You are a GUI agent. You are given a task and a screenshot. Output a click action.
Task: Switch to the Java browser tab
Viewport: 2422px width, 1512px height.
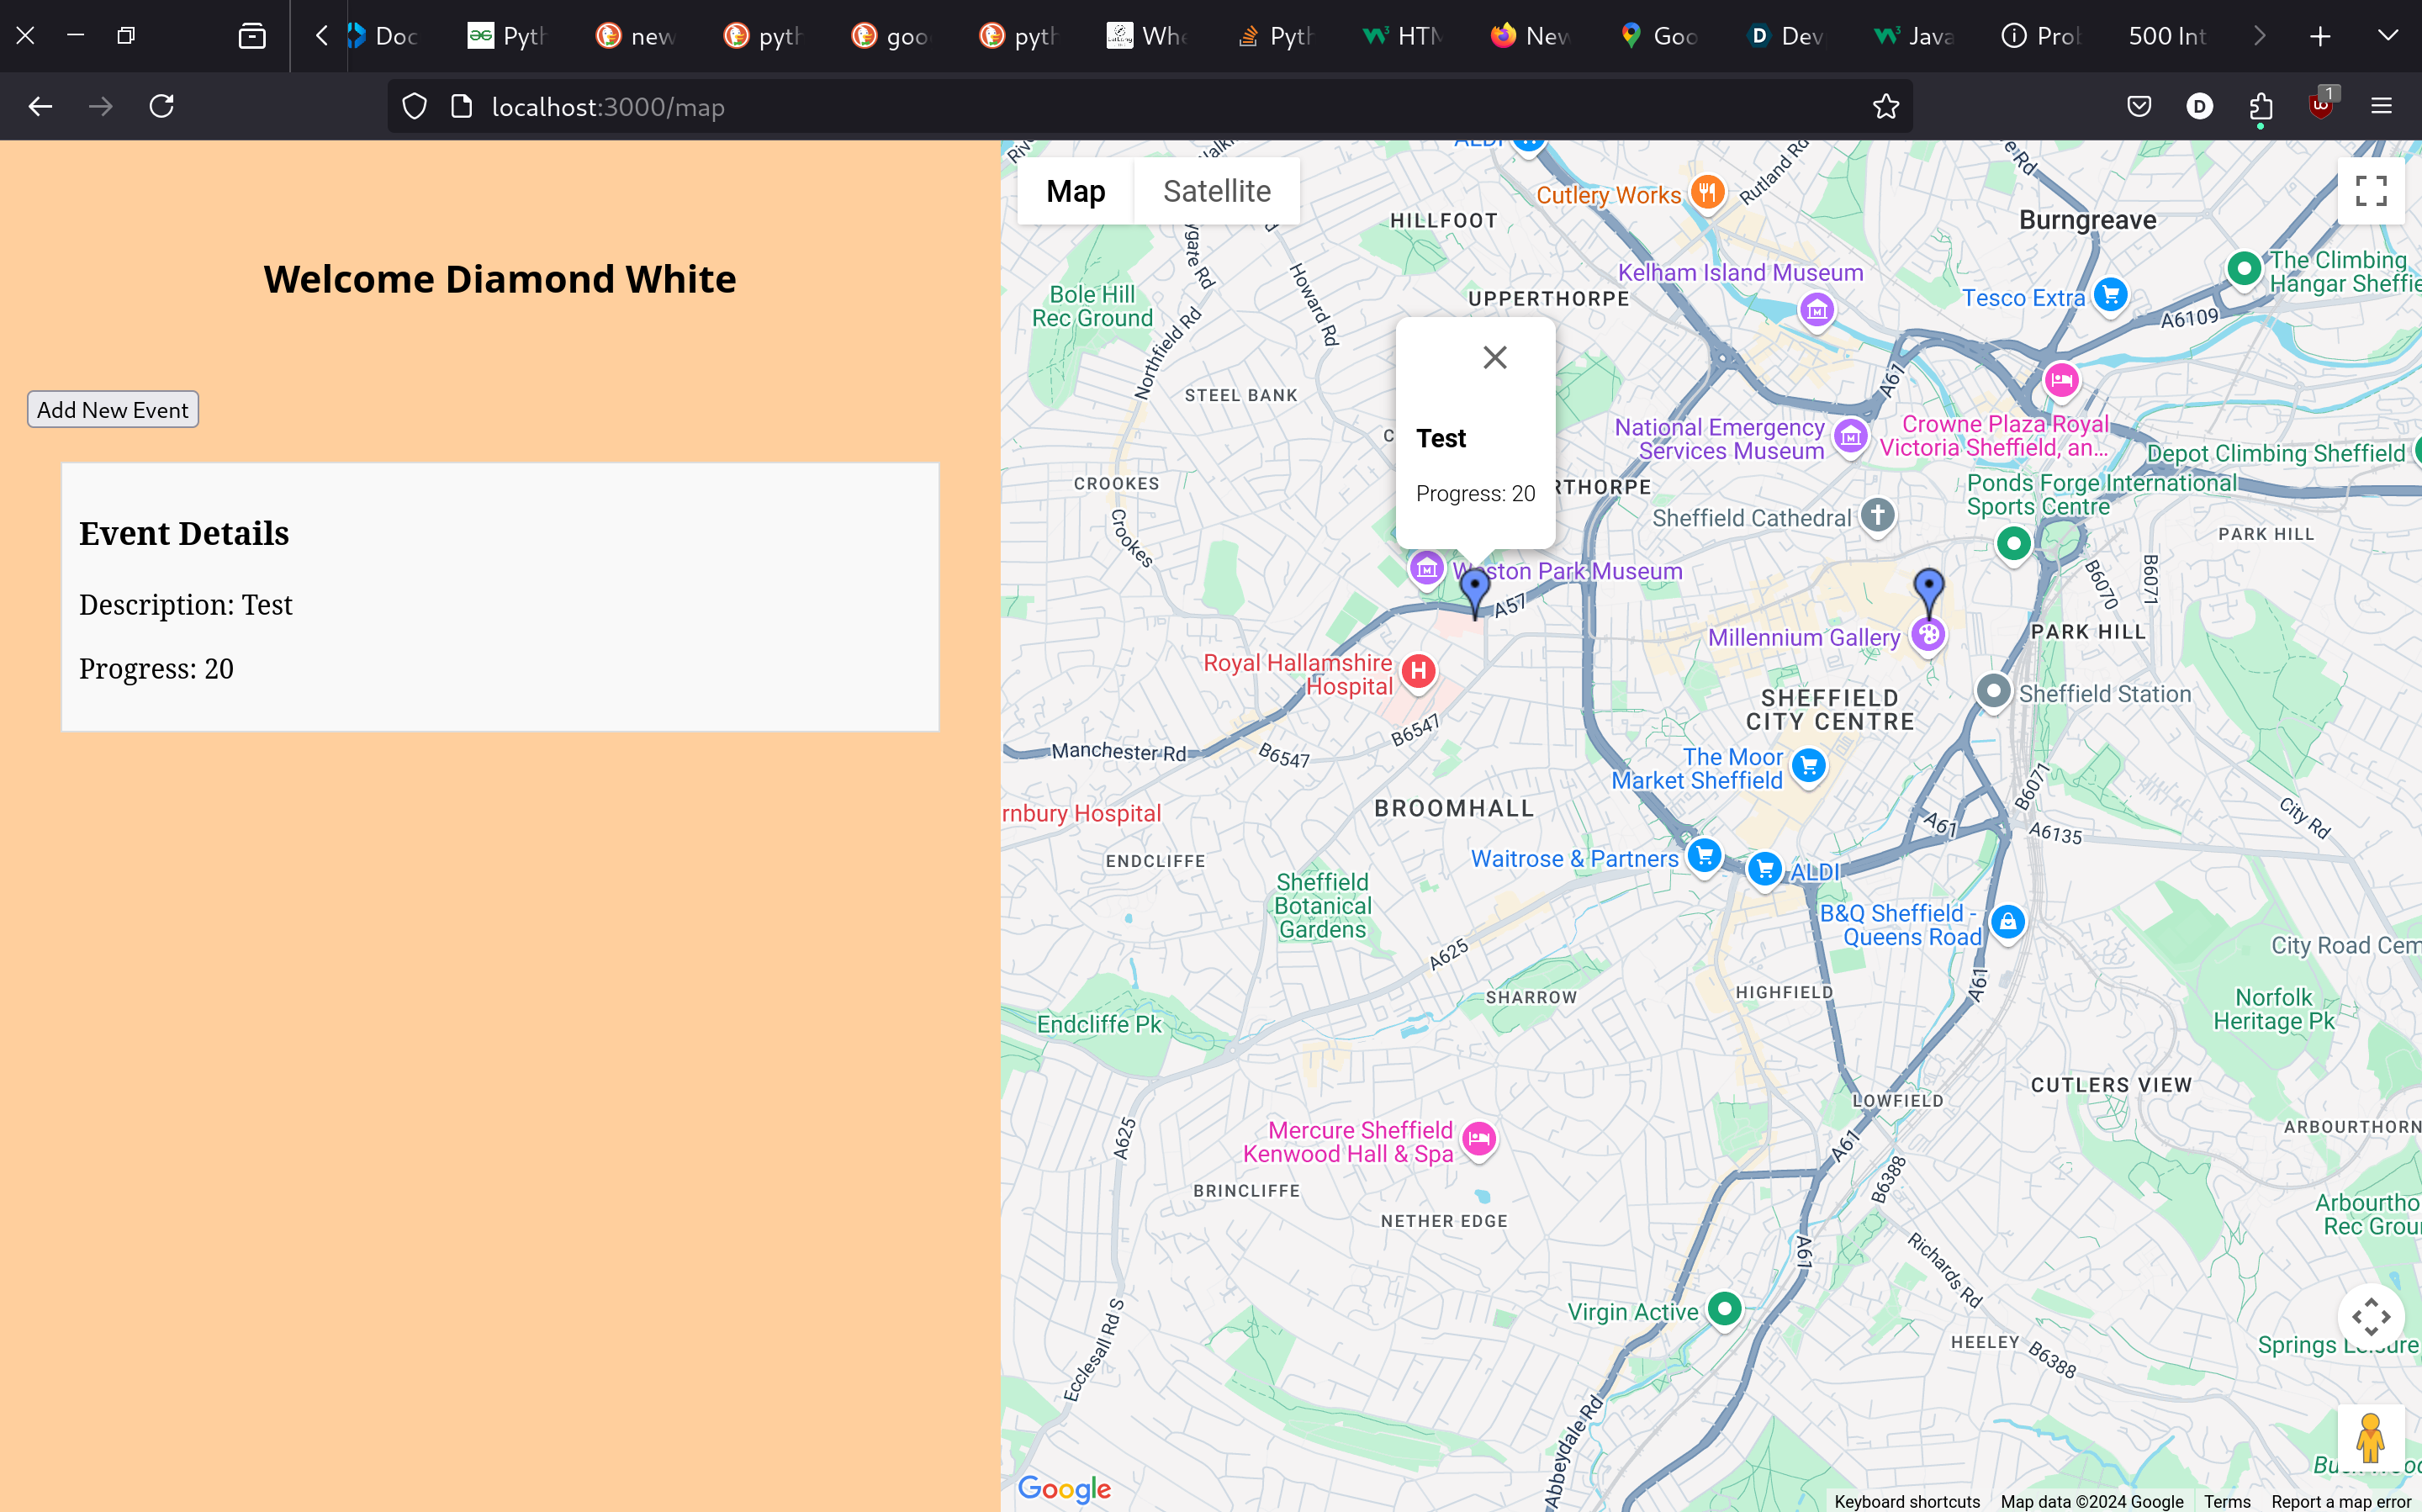[1914, 36]
